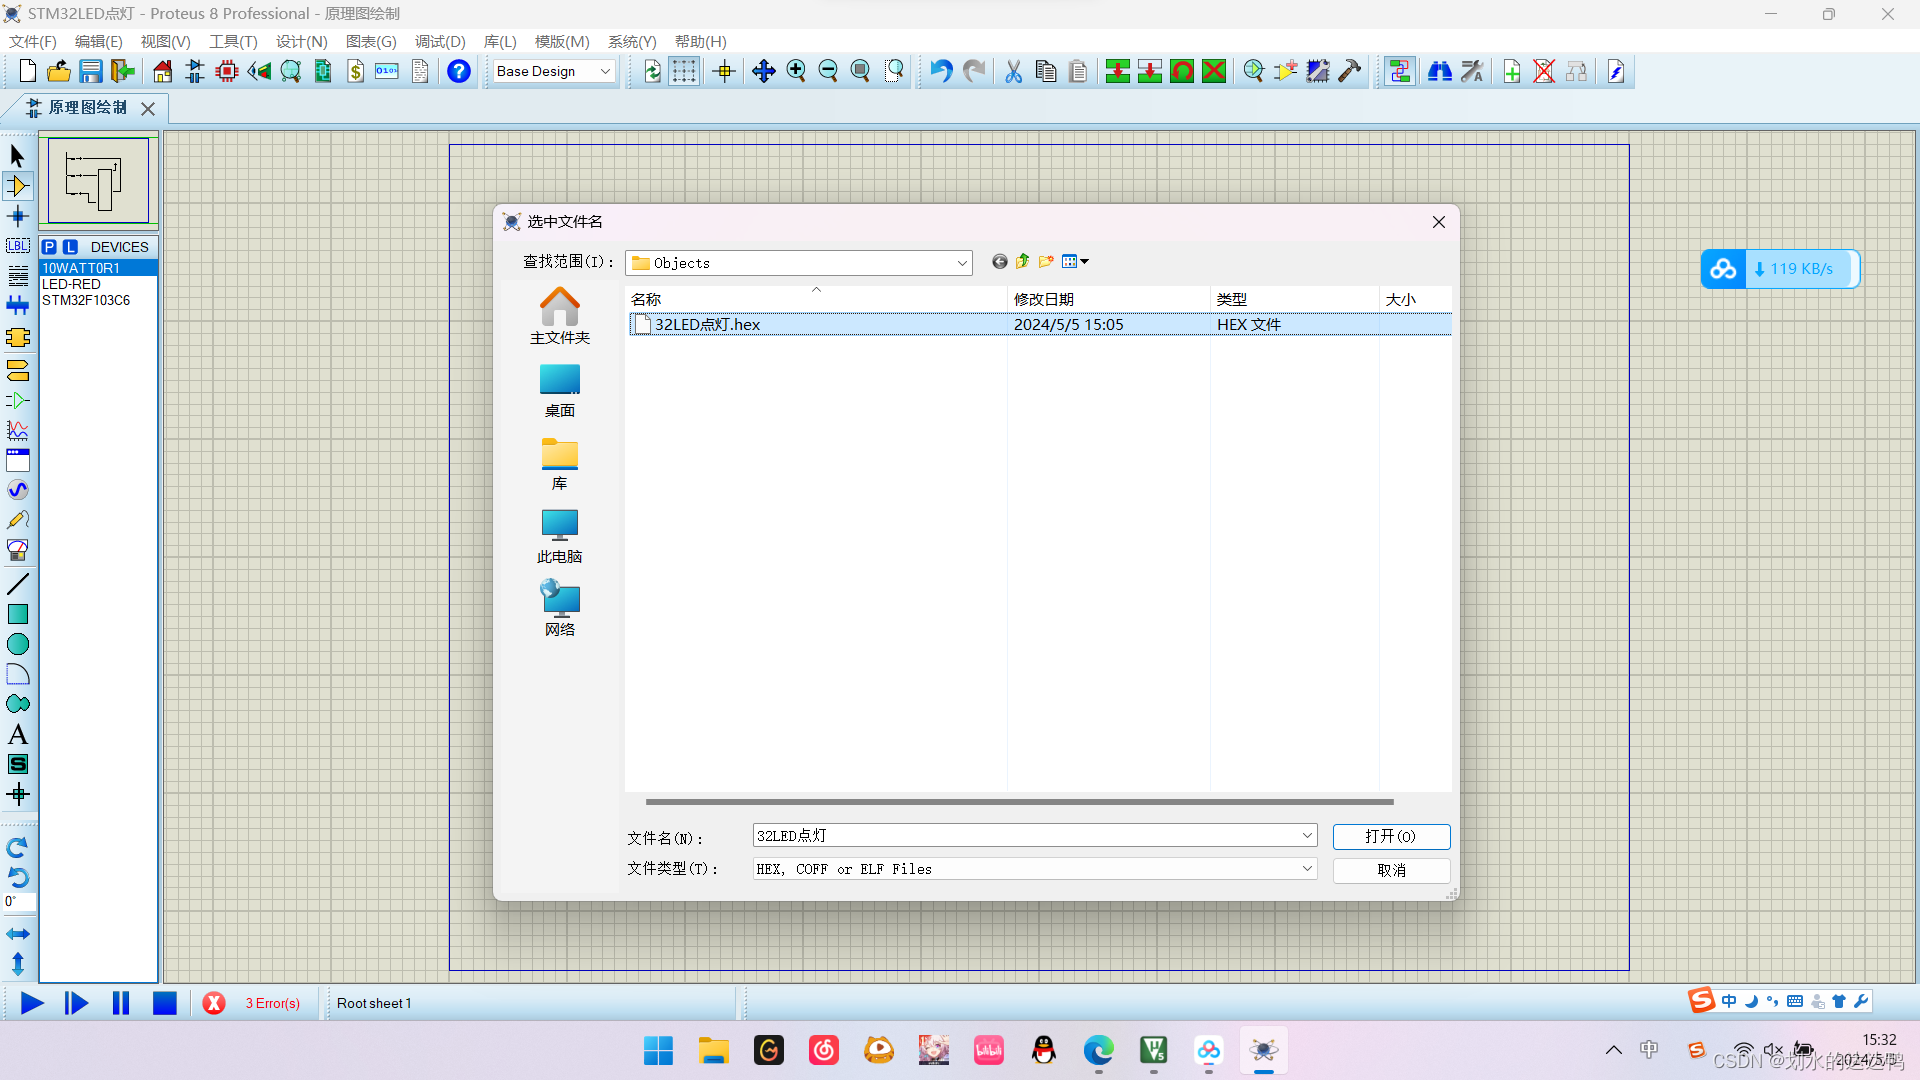Pause the simulation
The height and width of the screenshot is (1080, 1920).
coord(121,1003)
